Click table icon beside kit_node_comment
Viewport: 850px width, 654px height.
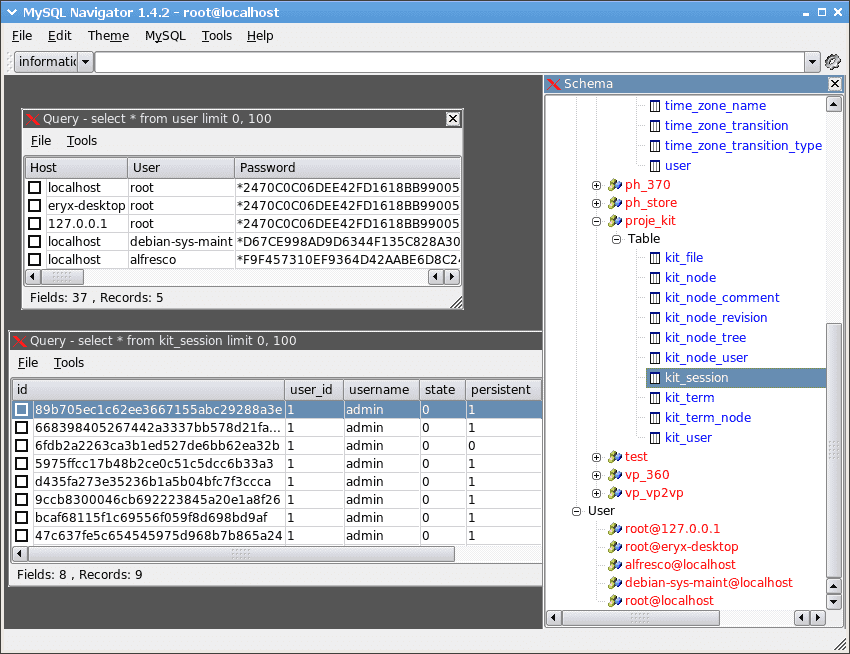coord(655,298)
